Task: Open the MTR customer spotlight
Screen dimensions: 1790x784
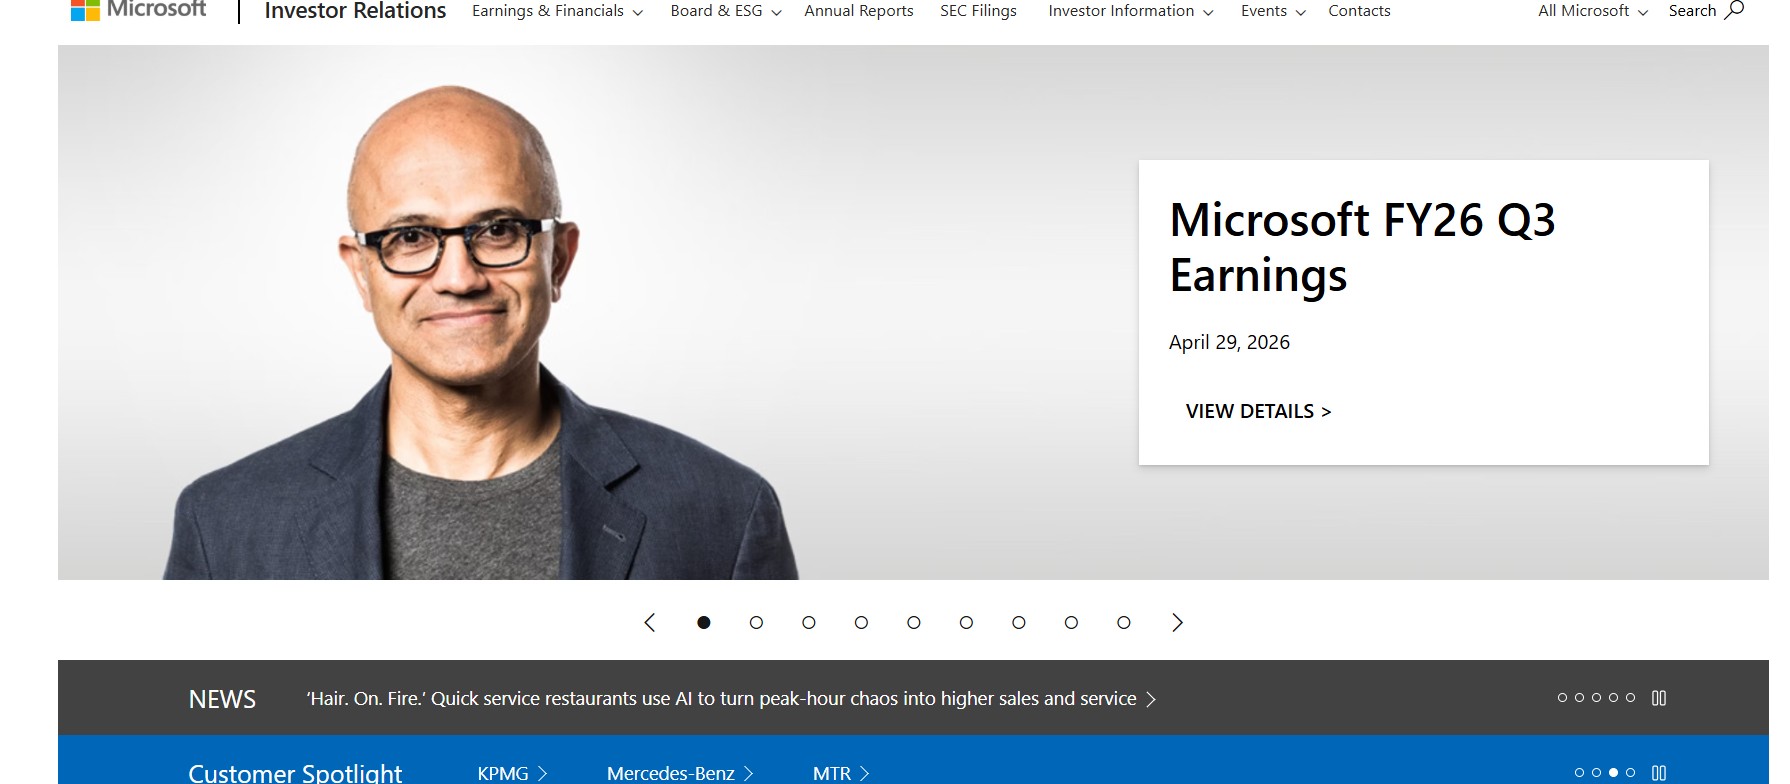Action: pyautogui.click(x=842, y=773)
